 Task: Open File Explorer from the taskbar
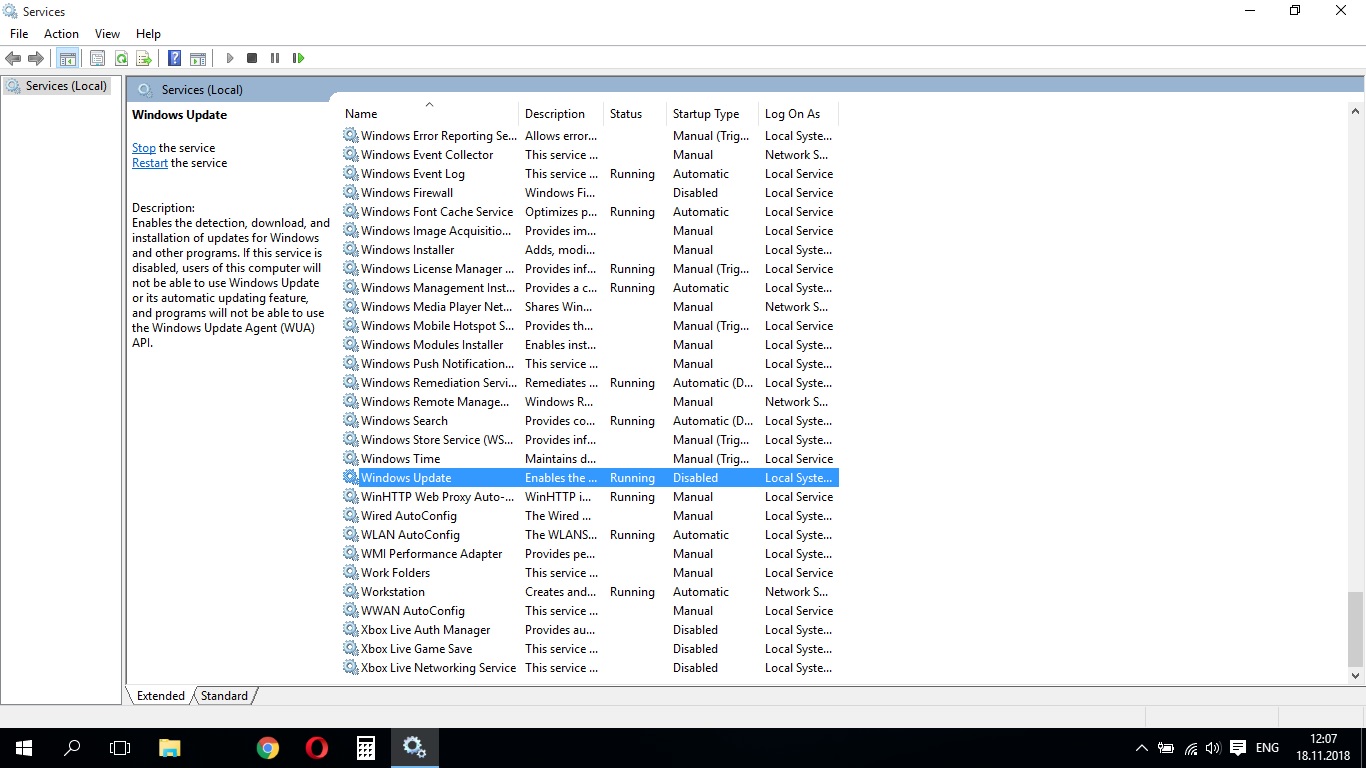coord(170,748)
